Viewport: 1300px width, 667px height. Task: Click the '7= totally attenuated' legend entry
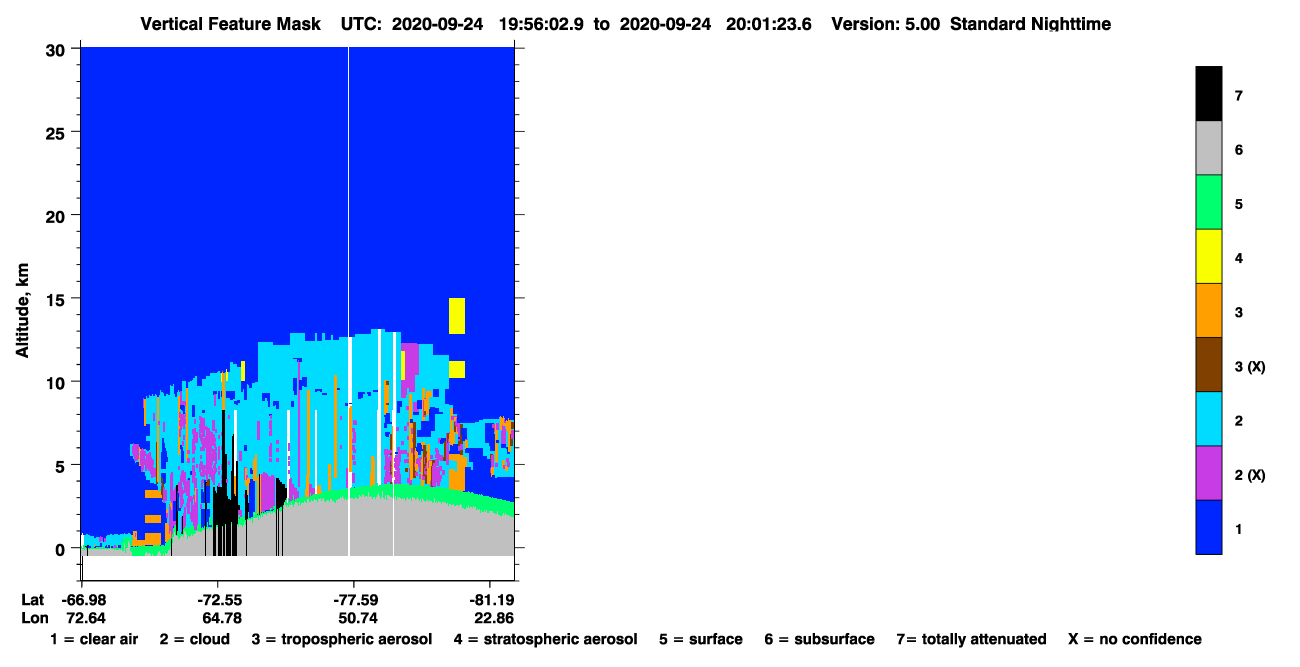(971, 639)
